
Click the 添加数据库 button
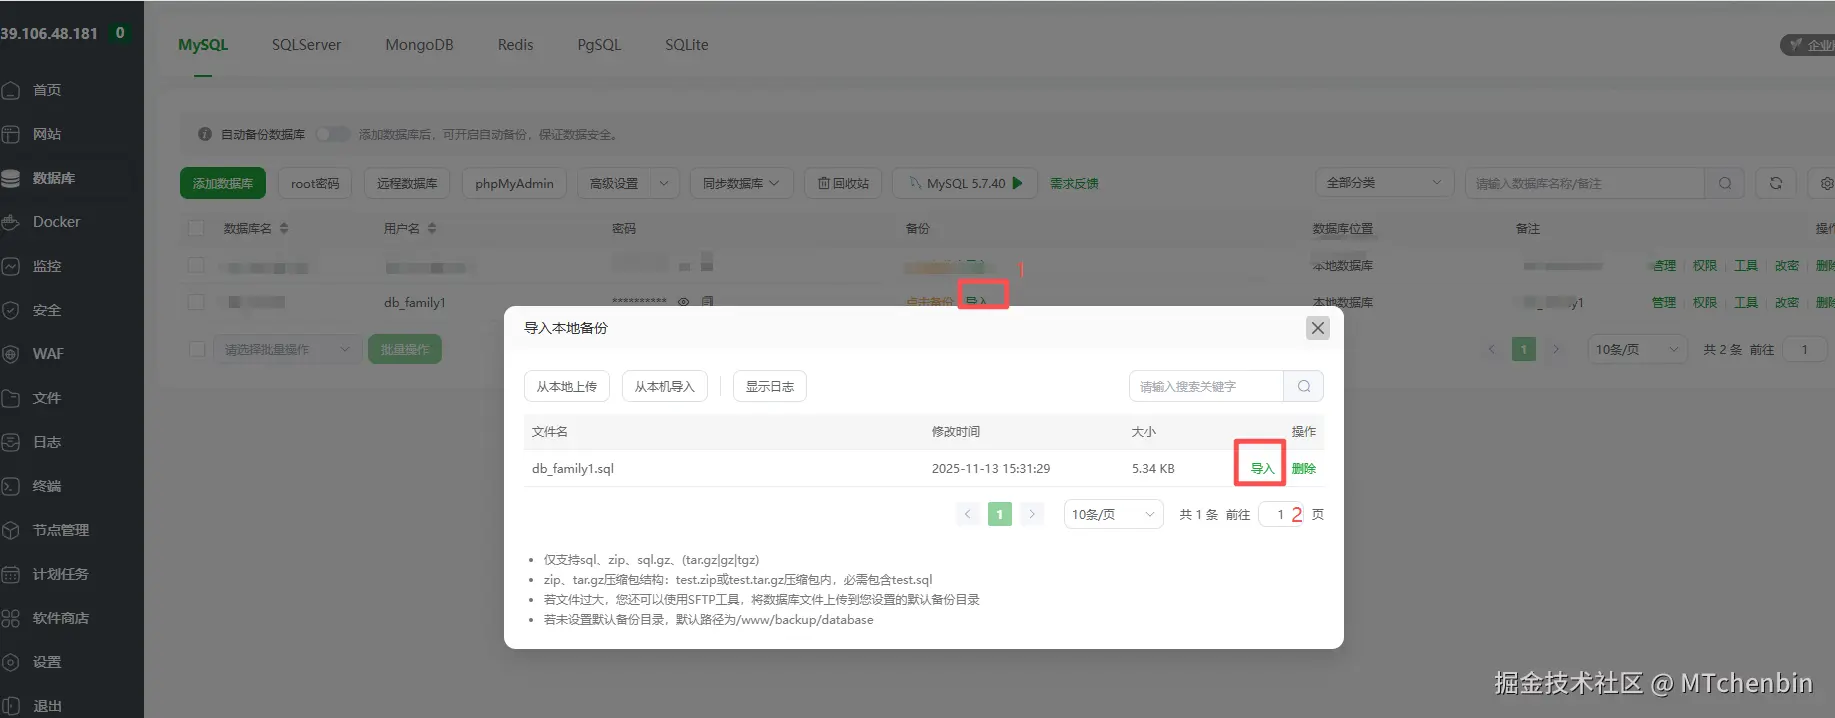pos(223,183)
